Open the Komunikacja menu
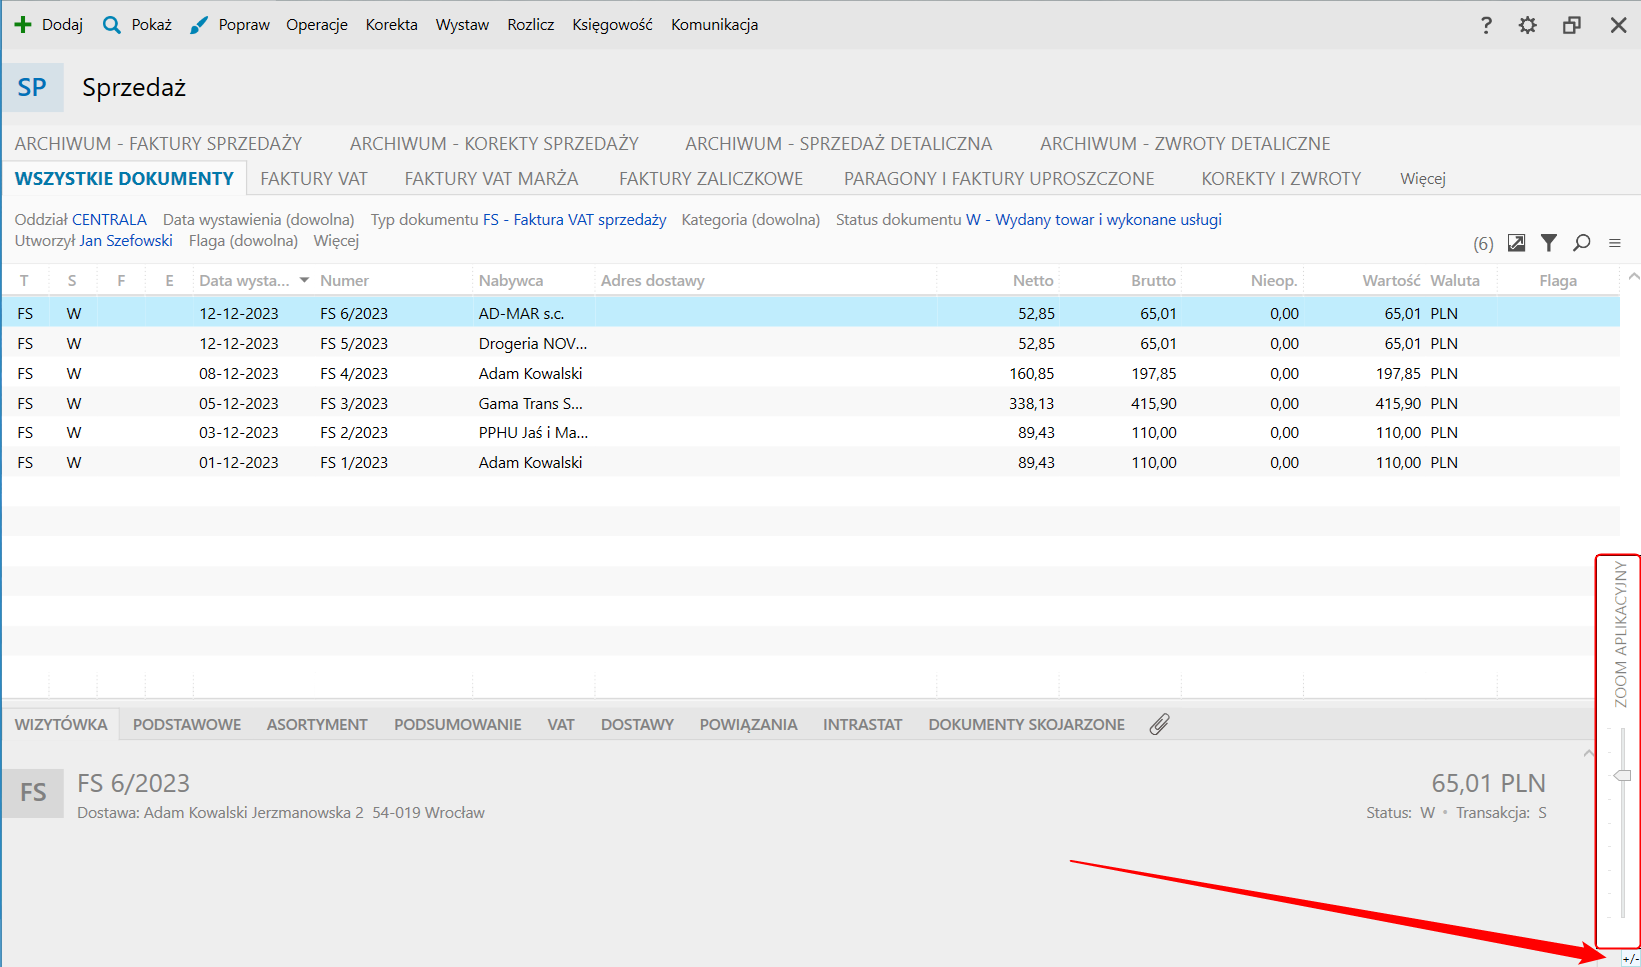 [x=715, y=25]
